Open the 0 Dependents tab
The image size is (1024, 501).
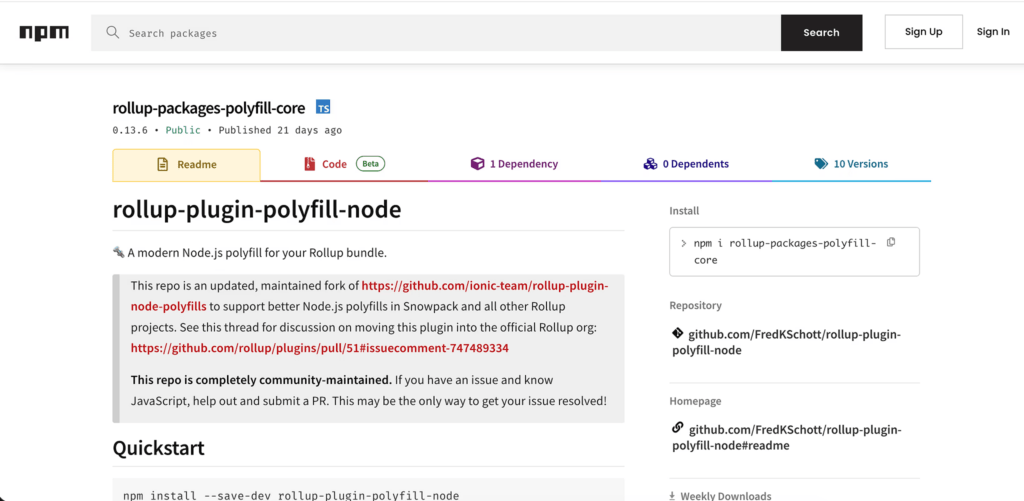pyautogui.click(x=686, y=164)
